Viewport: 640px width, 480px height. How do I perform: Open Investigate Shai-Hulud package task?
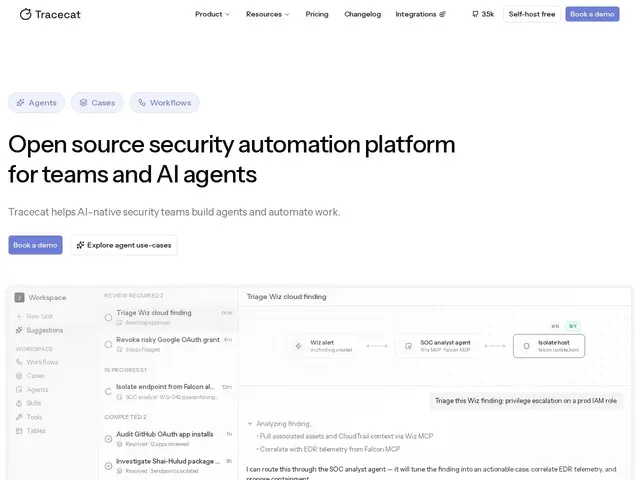168,465
